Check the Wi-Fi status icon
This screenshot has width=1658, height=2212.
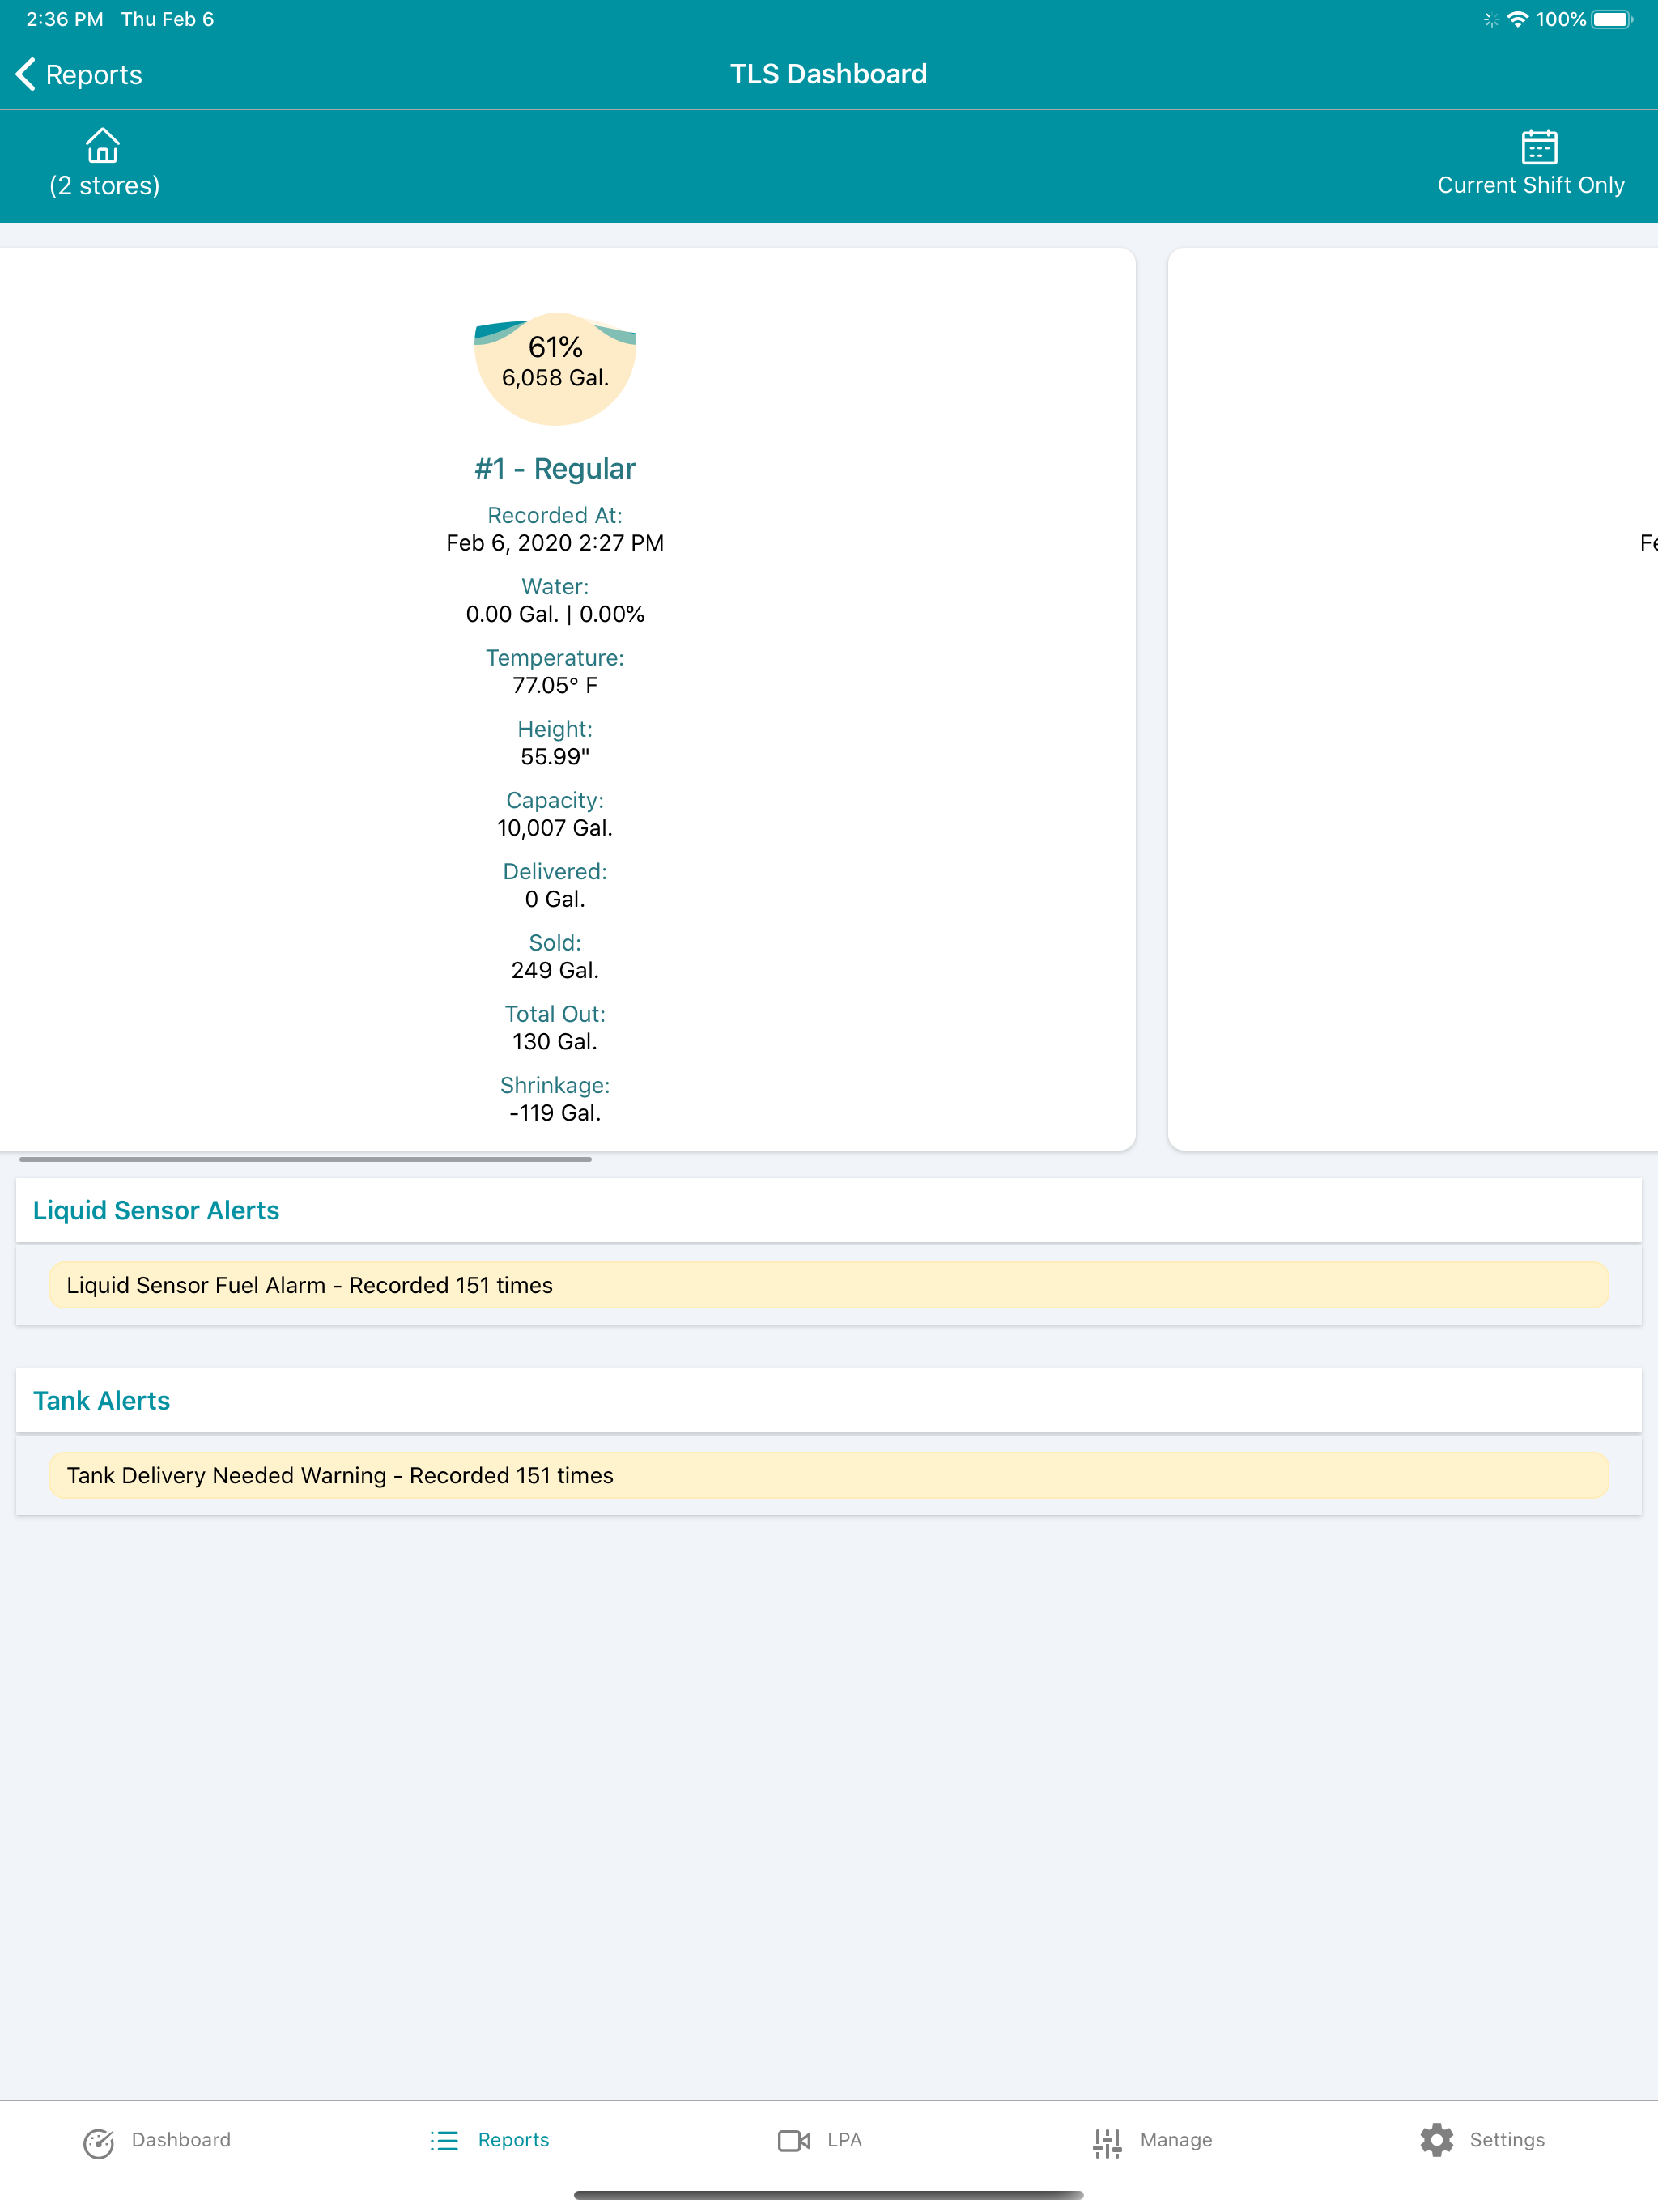1517,19
